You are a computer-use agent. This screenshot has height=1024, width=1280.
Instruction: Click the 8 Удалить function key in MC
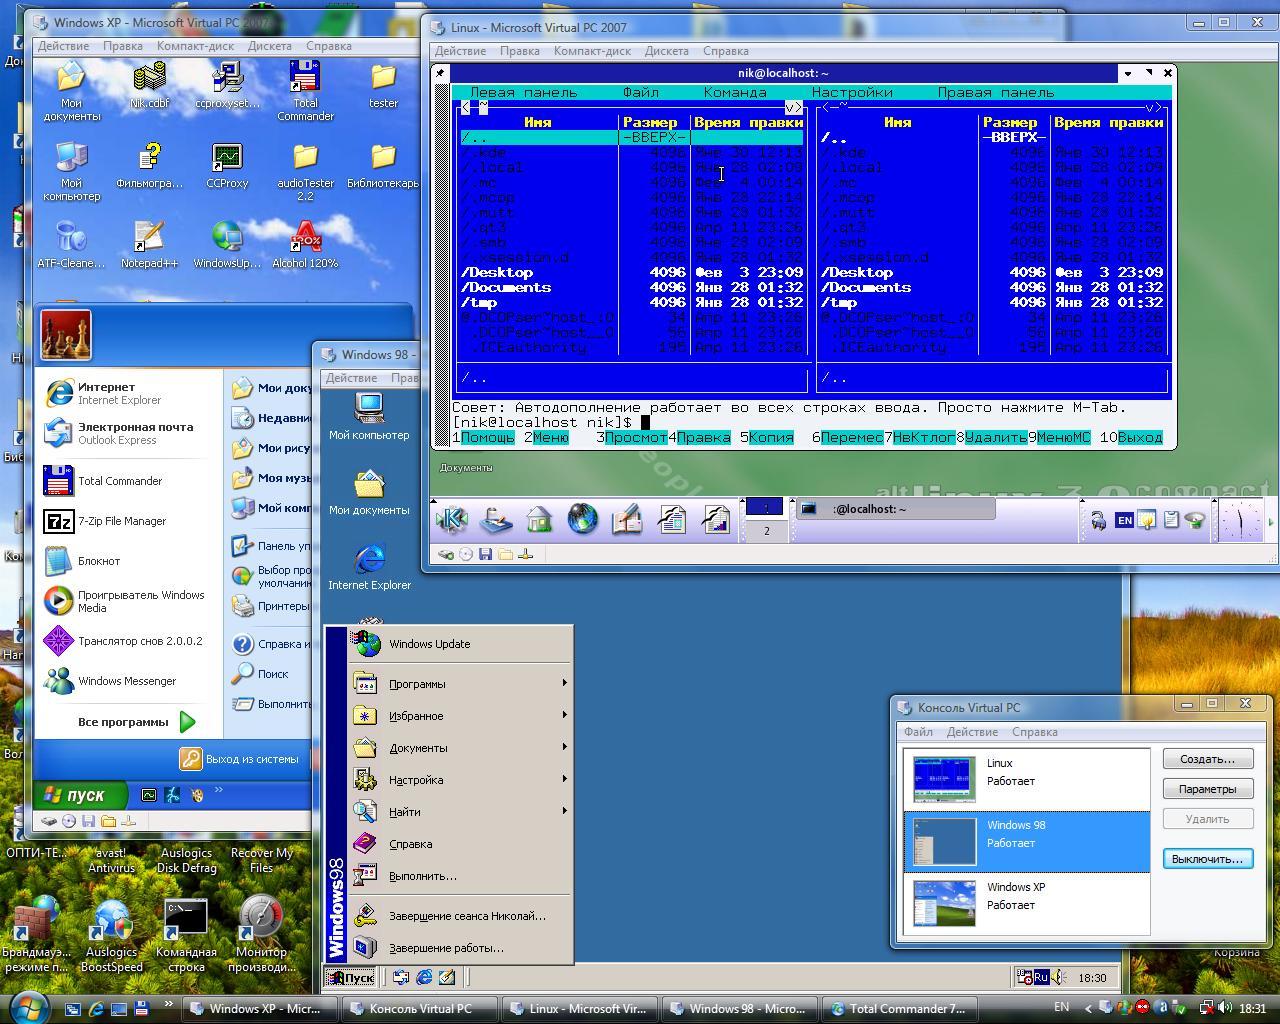991,437
